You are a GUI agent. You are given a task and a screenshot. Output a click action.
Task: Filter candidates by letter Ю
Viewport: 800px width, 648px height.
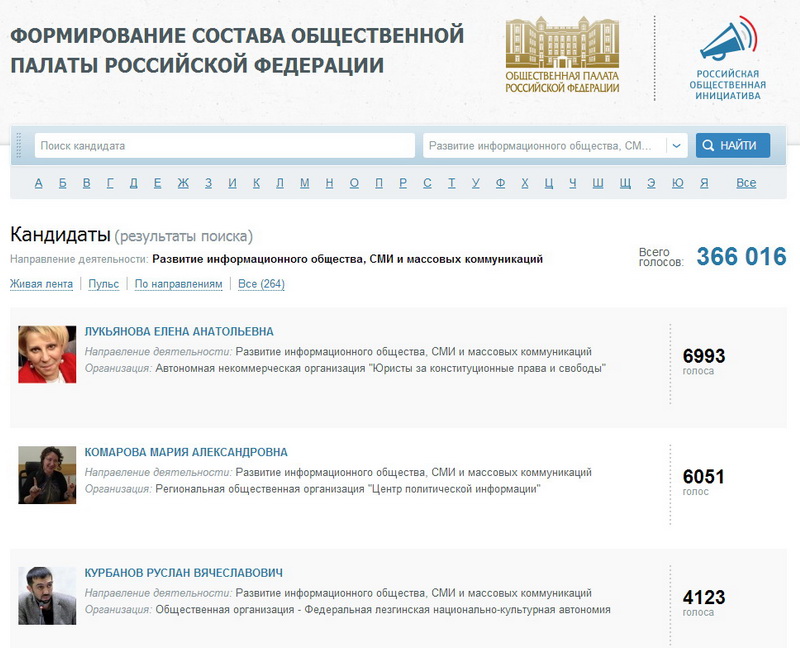pyautogui.click(x=678, y=183)
